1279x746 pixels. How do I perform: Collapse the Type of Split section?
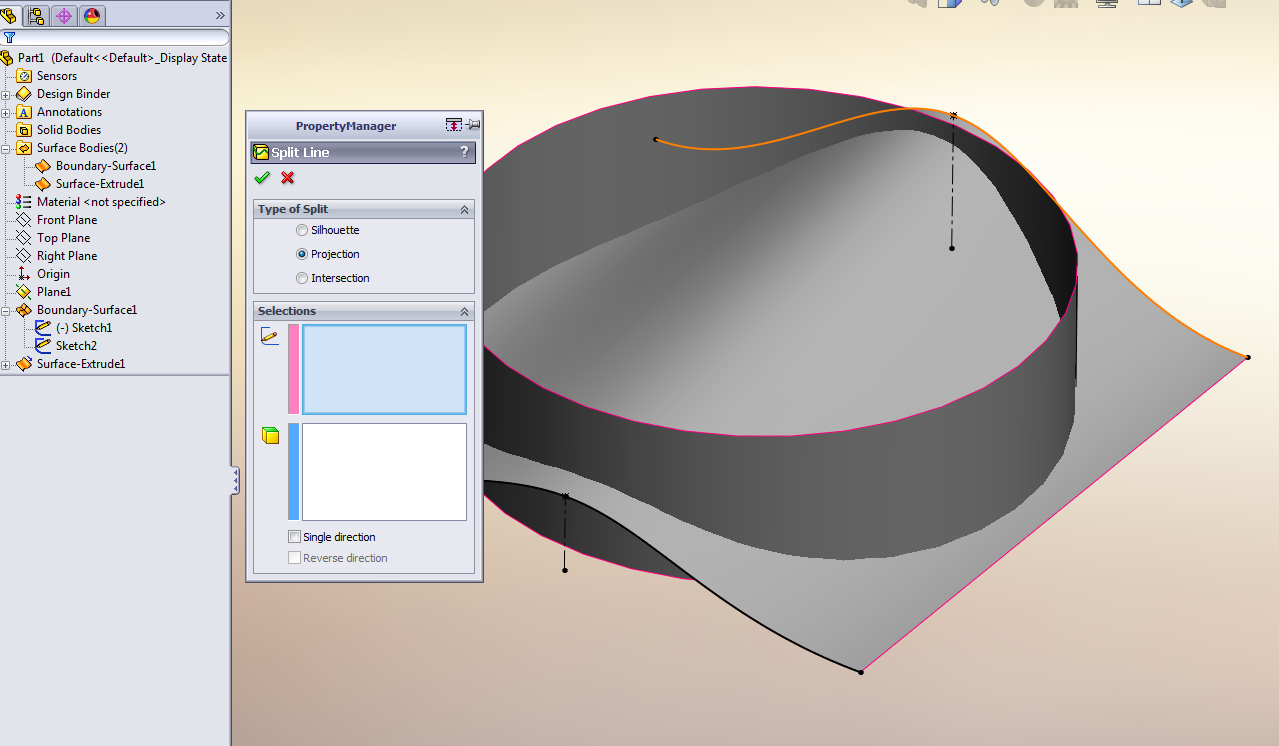464,209
